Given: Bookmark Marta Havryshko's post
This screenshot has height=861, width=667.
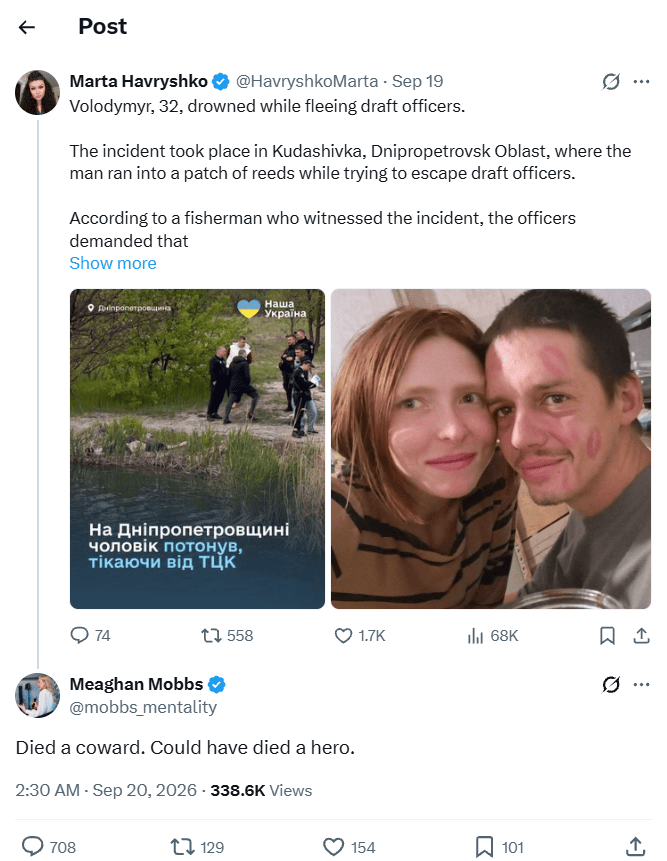Looking at the screenshot, I should (x=607, y=635).
